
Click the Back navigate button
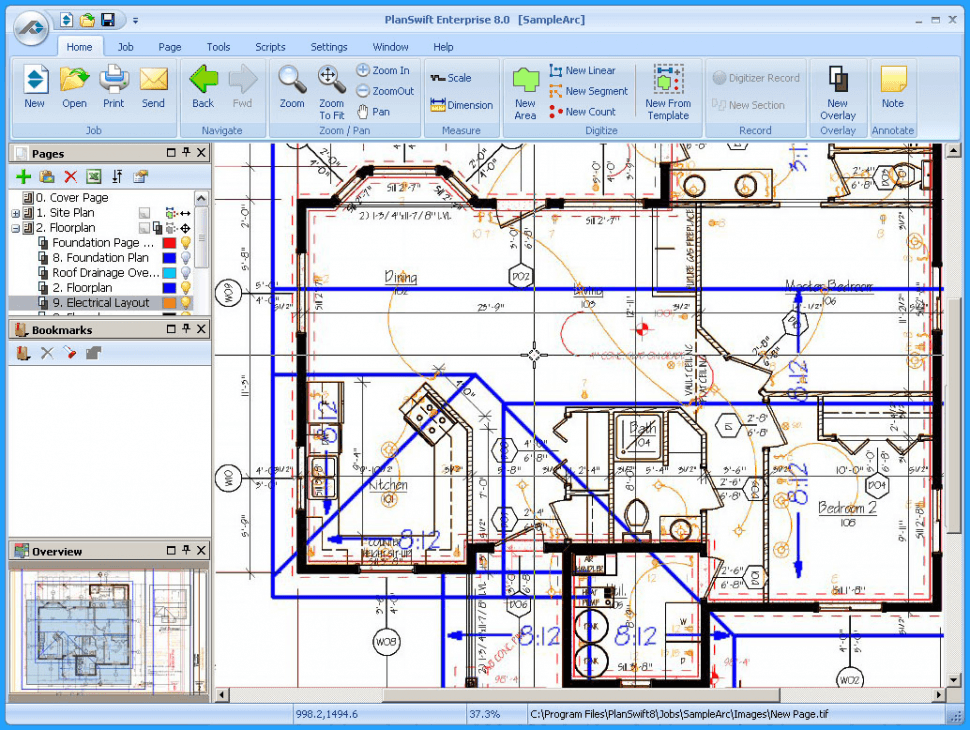203,87
